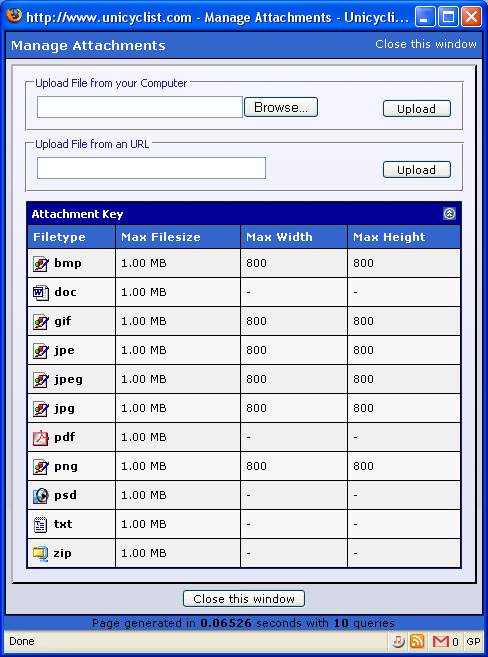Screen dimensions: 488x657
Task: Click the bmp filetype icon
Action: click(41, 264)
